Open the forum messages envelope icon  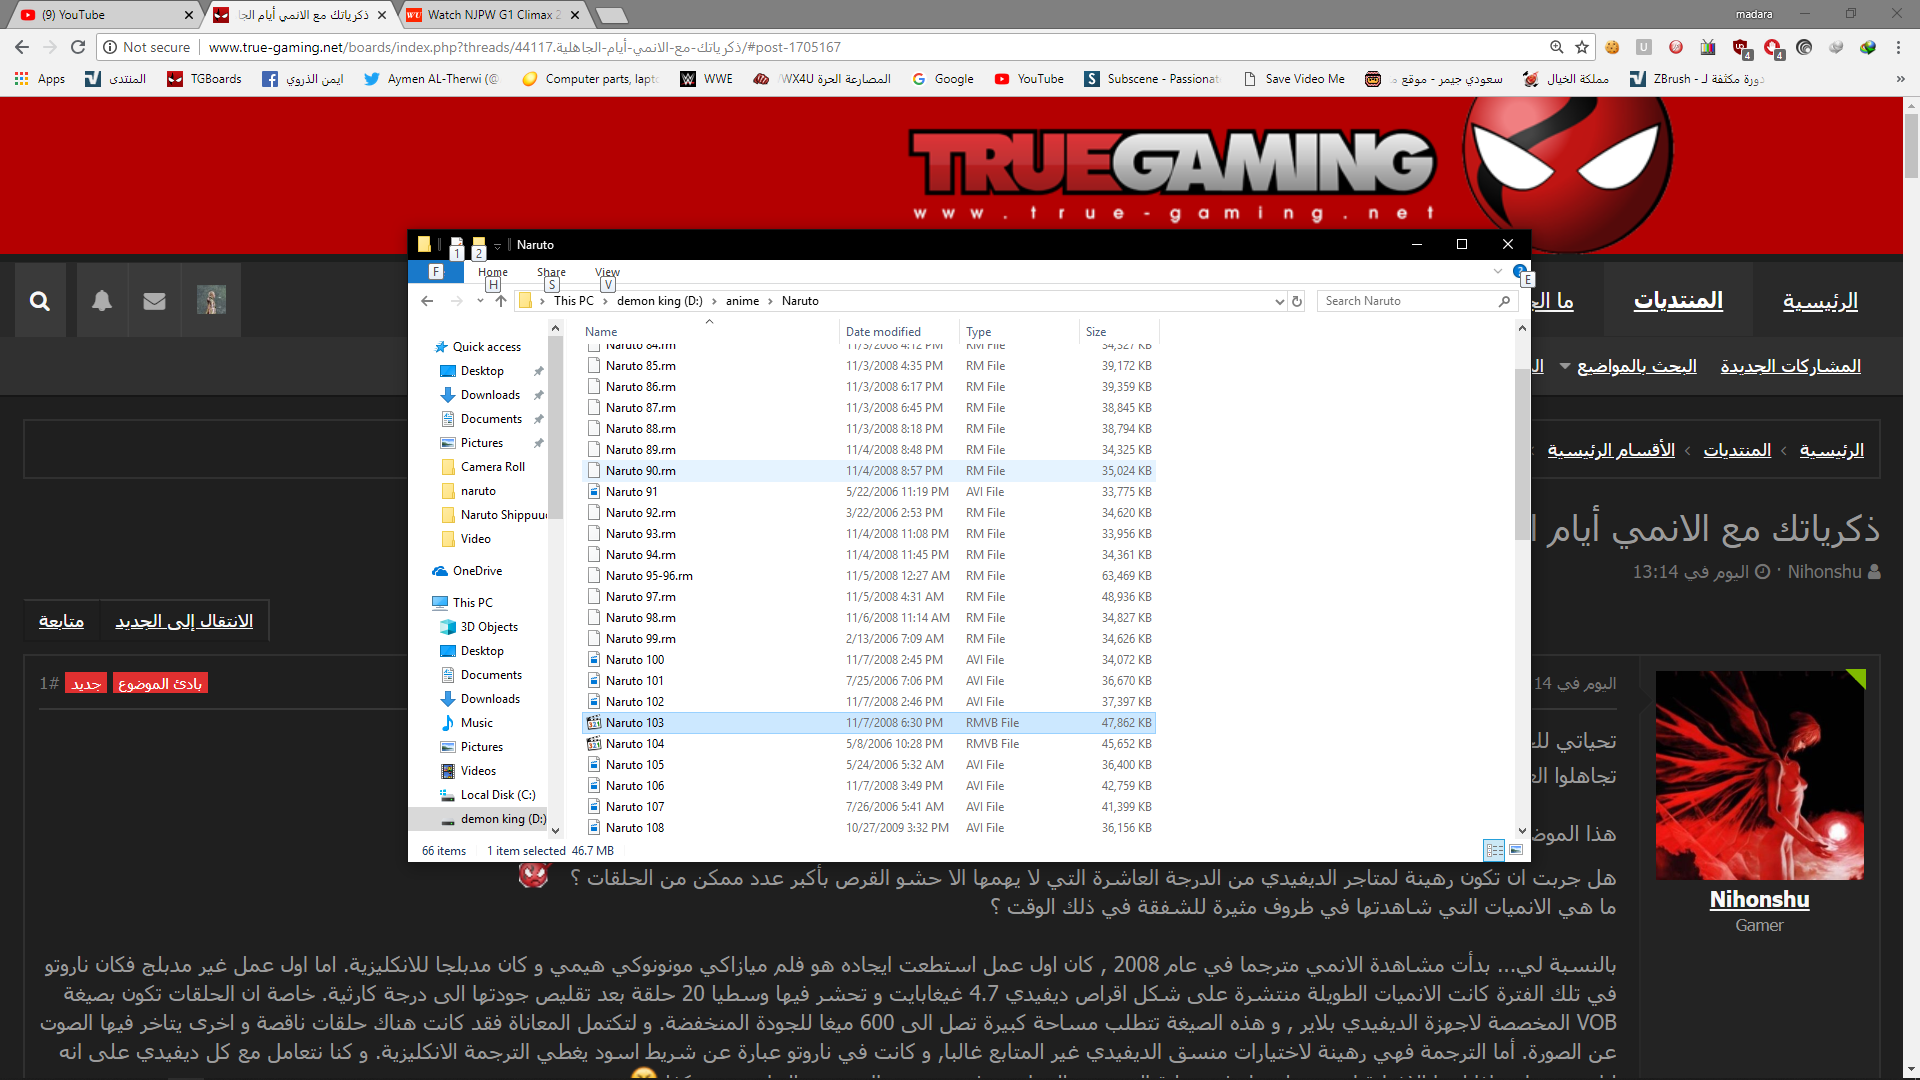pos(154,301)
